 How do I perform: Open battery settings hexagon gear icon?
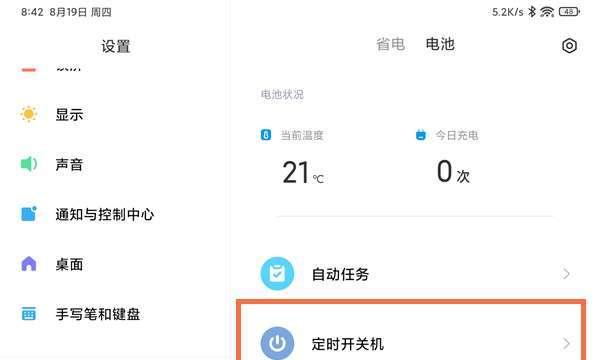tap(569, 46)
